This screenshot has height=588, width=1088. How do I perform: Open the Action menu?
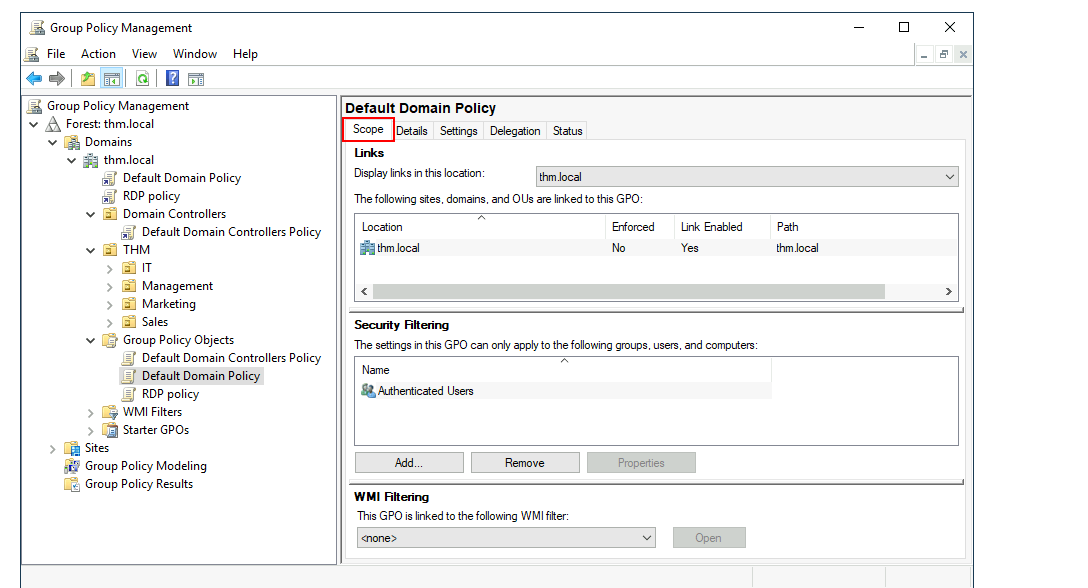[x=99, y=54]
